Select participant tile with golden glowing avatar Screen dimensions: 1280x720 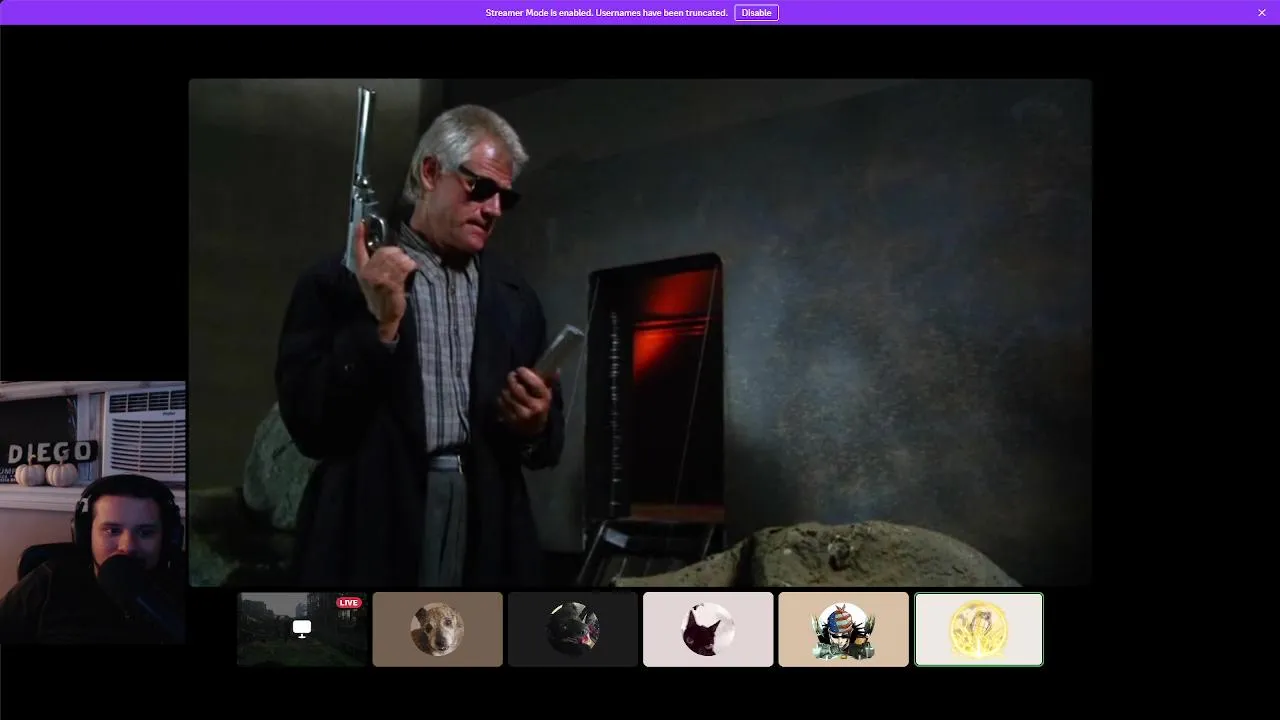click(979, 629)
